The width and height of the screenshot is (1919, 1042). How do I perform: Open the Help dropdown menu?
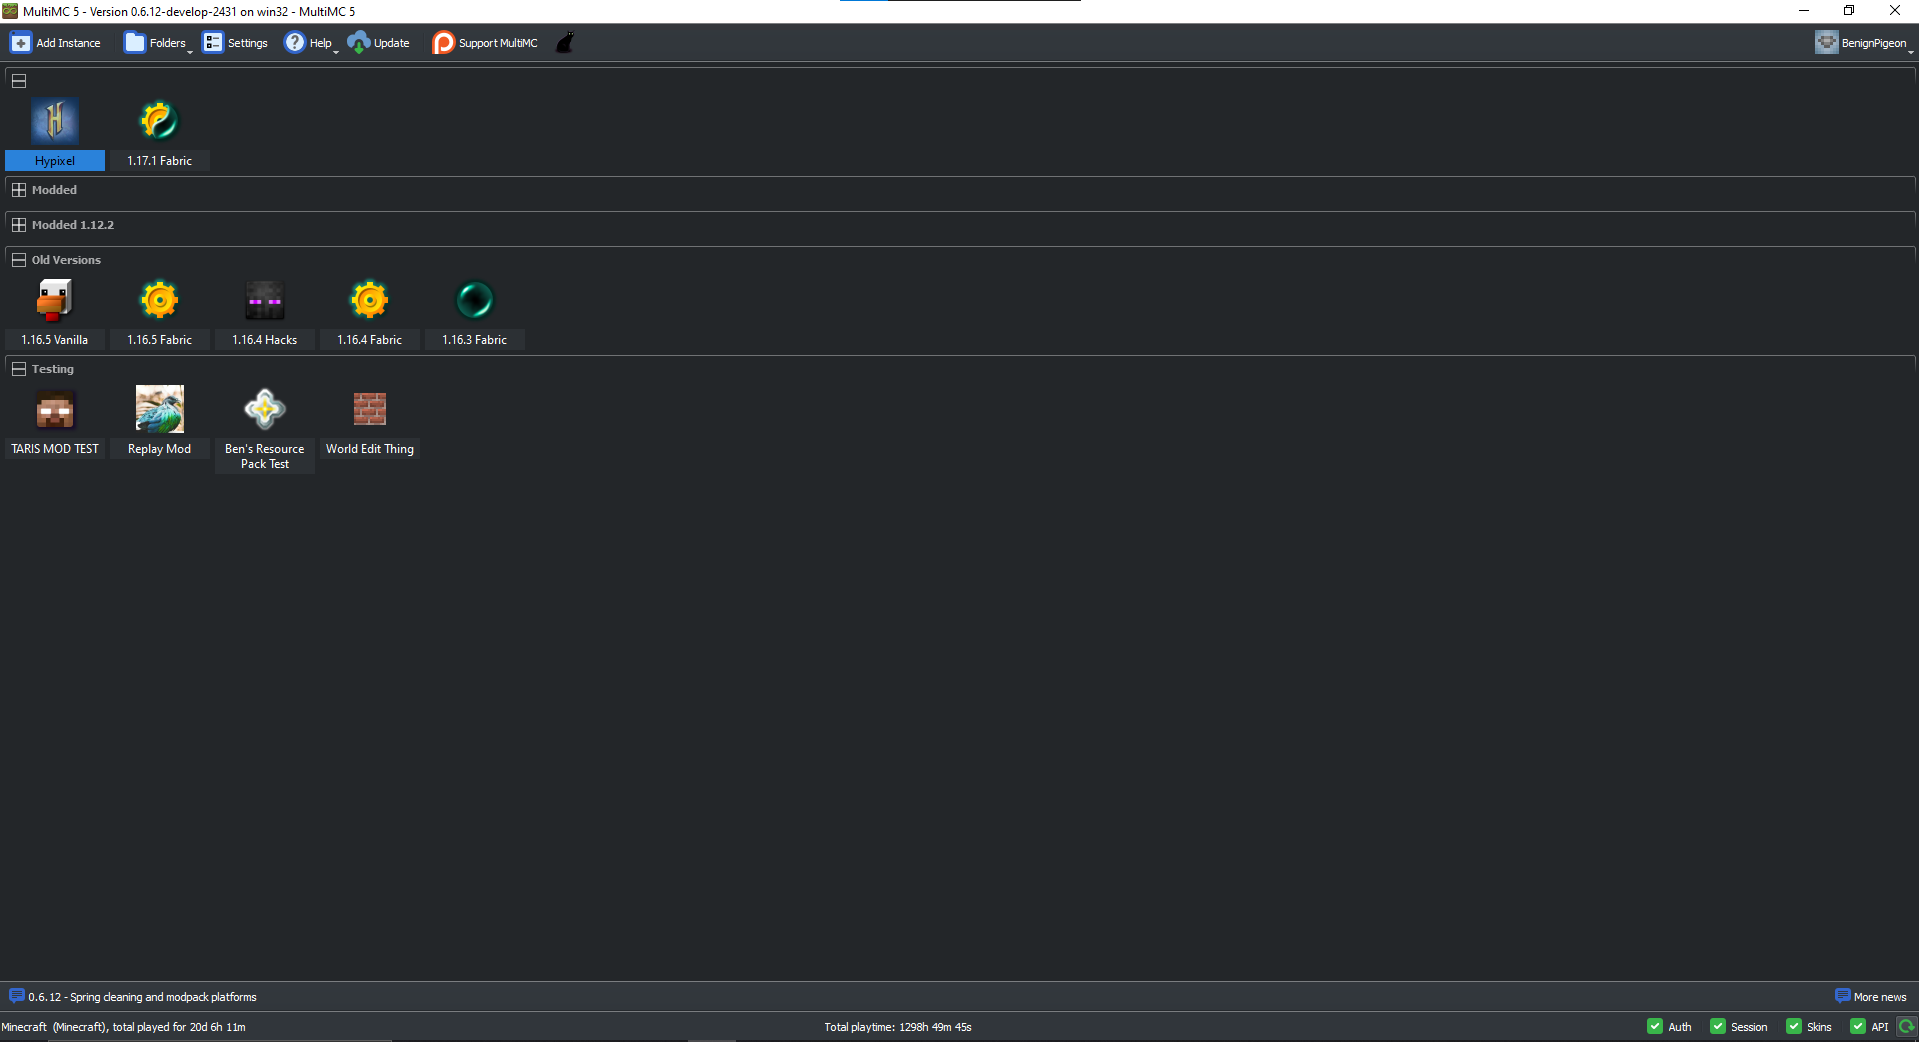[x=311, y=43]
